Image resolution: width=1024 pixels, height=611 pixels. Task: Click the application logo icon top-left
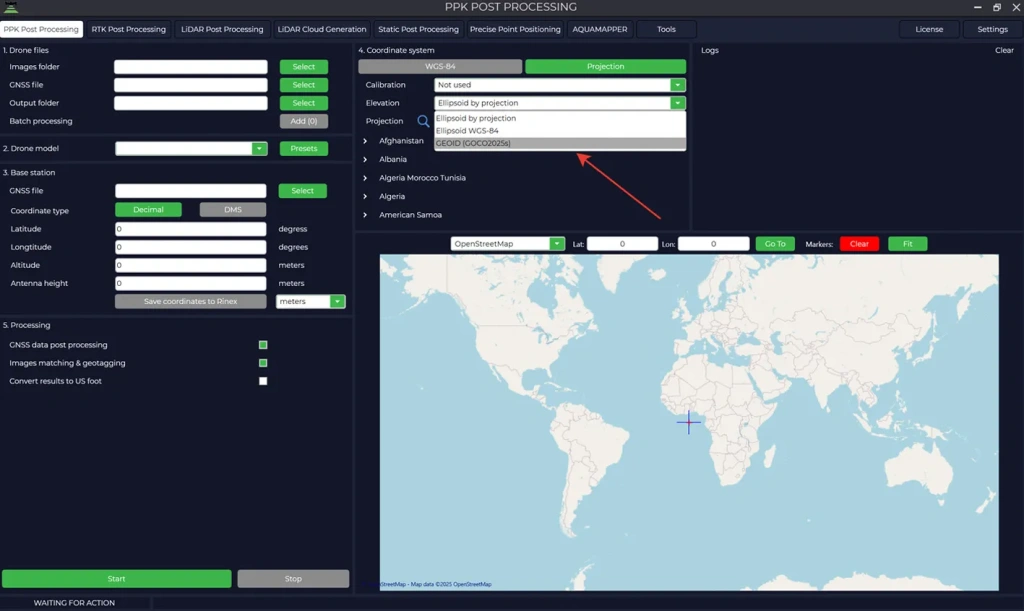click(13, 6)
